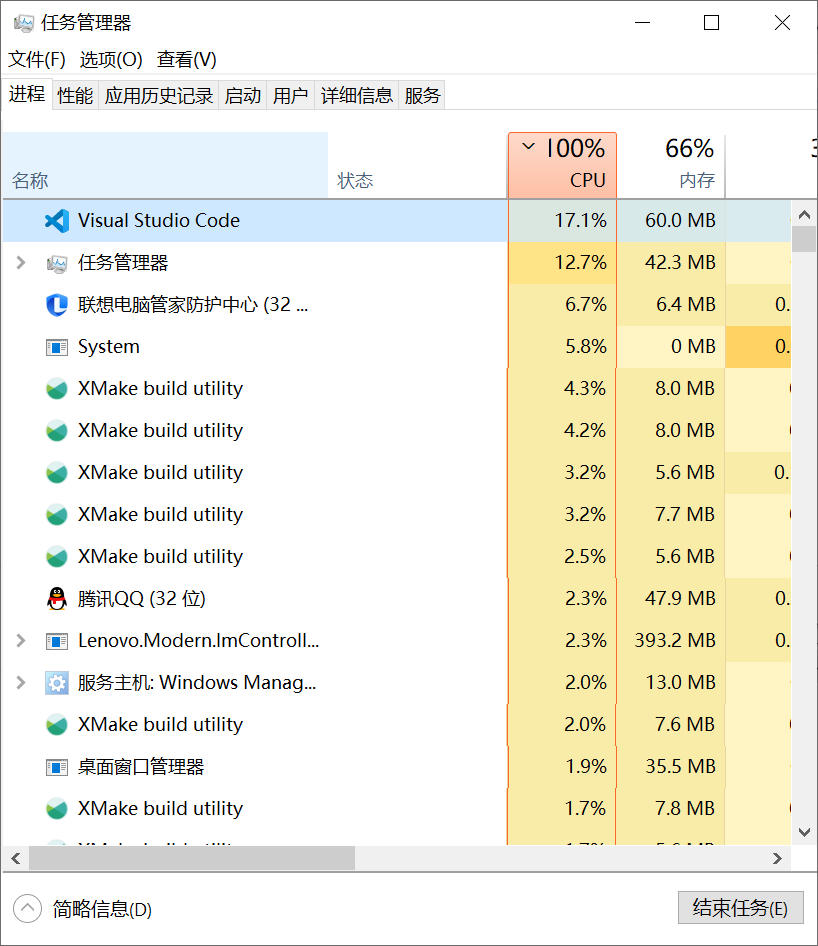Open the 查看(V) menu
Image resolution: width=818 pixels, height=946 pixels.
pyautogui.click(x=186, y=60)
